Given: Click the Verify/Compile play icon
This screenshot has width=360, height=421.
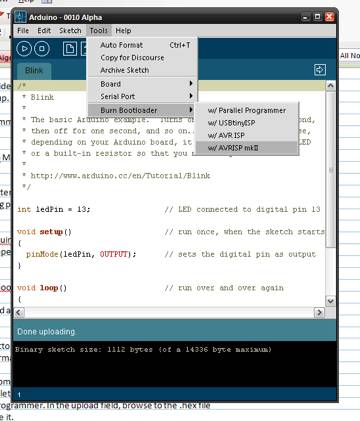Looking at the screenshot, I should coord(24,49).
